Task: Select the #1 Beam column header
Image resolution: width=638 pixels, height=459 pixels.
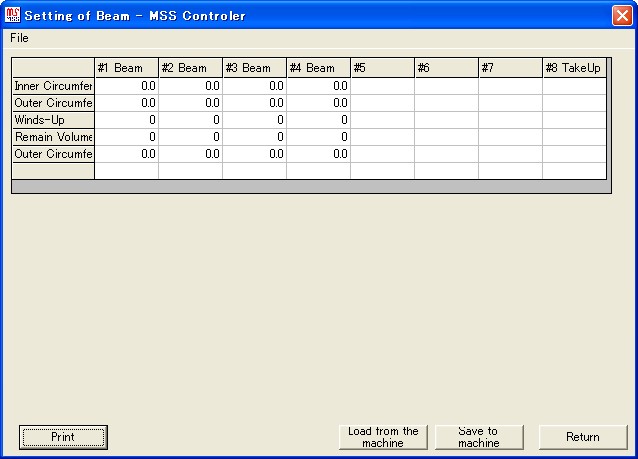Action: (126, 68)
